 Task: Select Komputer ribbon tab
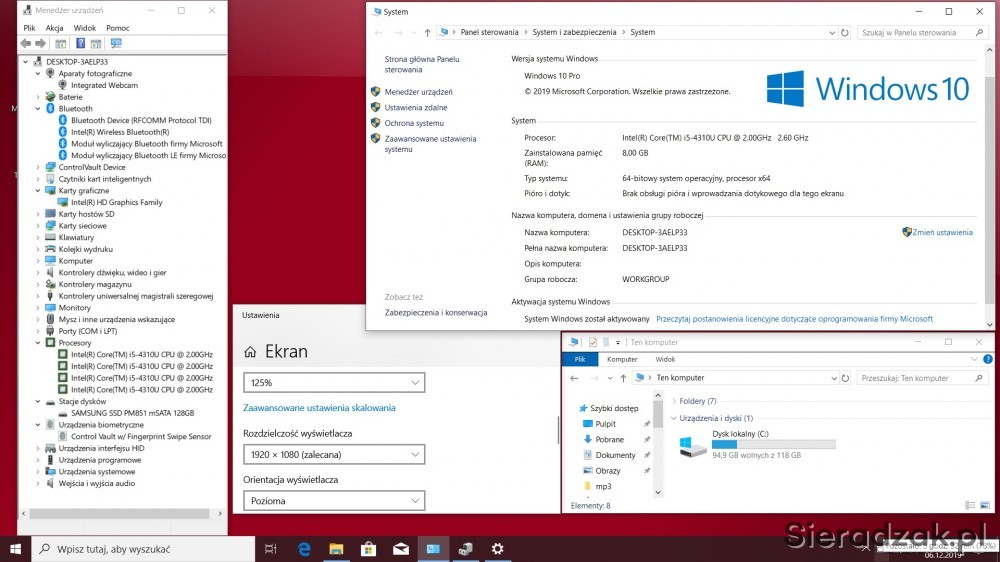click(622, 359)
